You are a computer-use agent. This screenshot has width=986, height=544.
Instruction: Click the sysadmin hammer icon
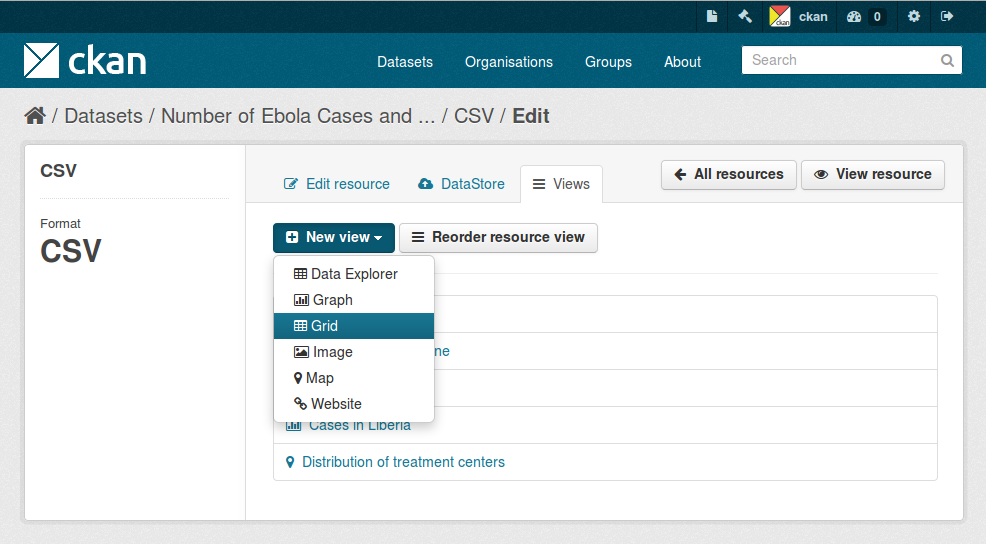[745, 16]
